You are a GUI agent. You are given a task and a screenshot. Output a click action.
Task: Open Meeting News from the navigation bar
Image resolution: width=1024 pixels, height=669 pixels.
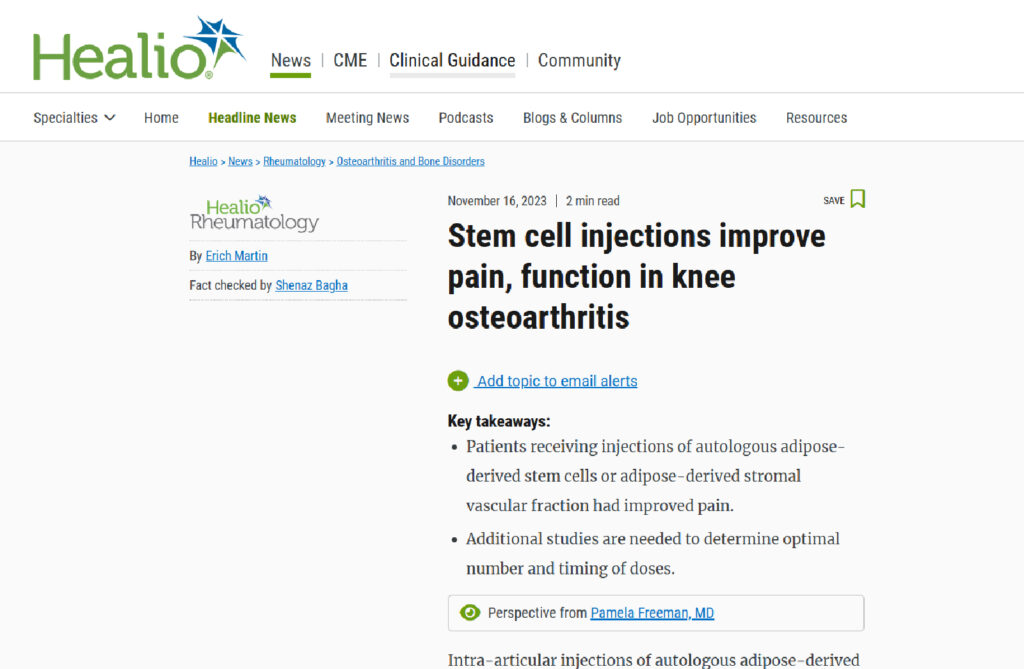(367, 118)
